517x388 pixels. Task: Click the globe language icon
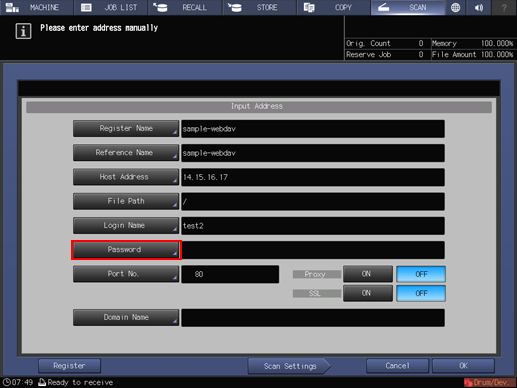(x=455, y=7)
